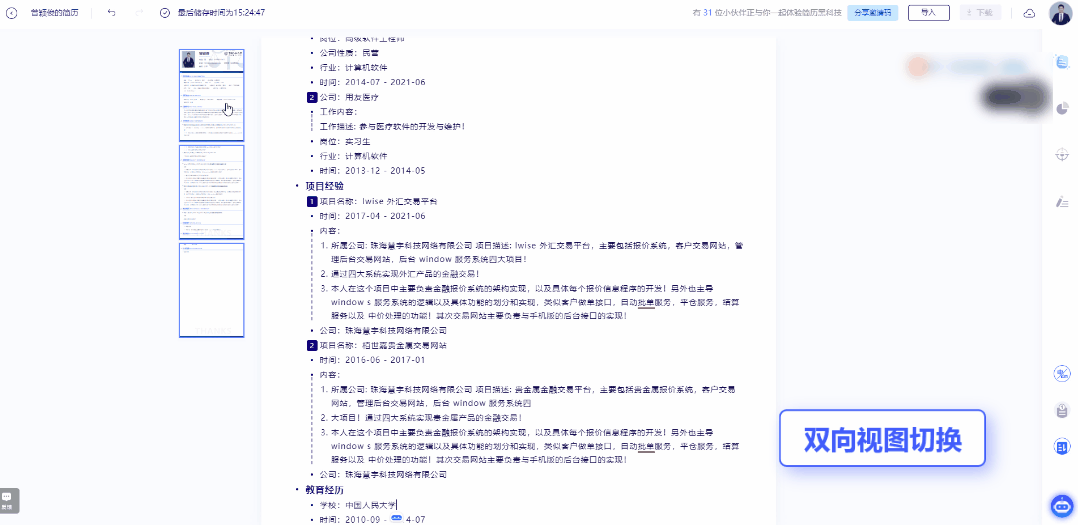
Task: Open the pie chart icon in right sidebar
Action: (1062, 109)
